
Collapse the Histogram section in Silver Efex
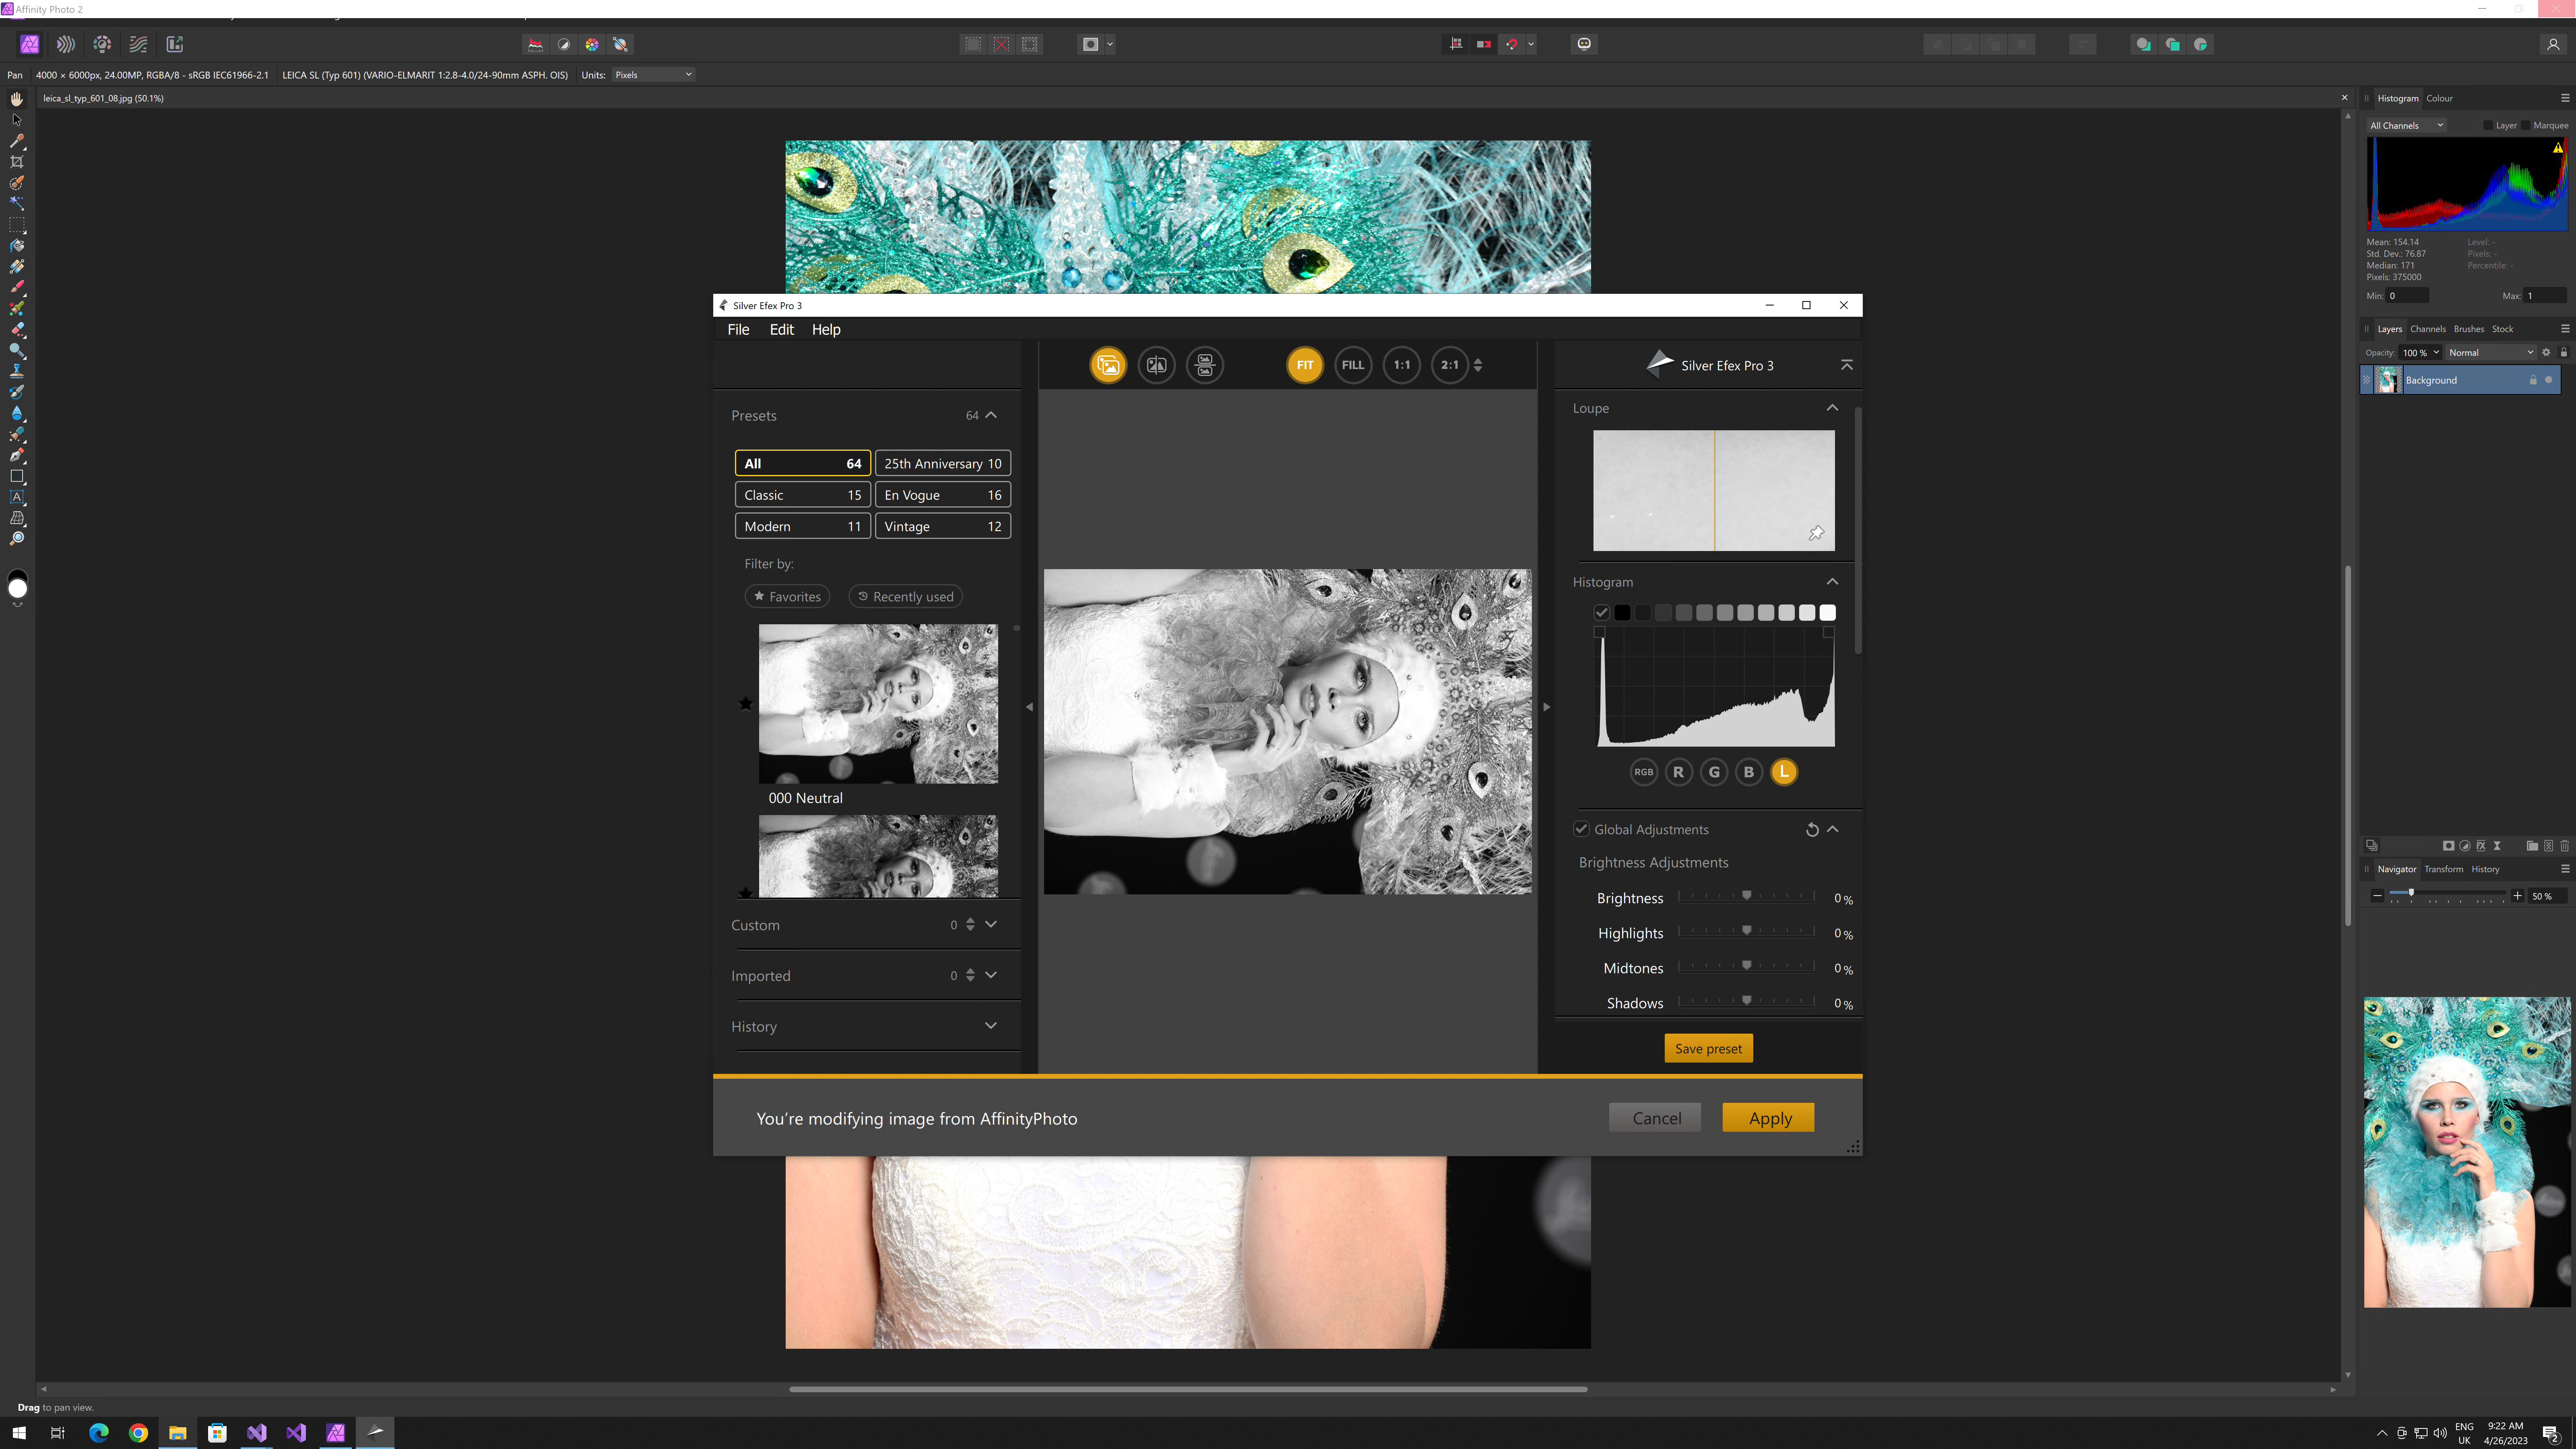tap(1832, 582)
